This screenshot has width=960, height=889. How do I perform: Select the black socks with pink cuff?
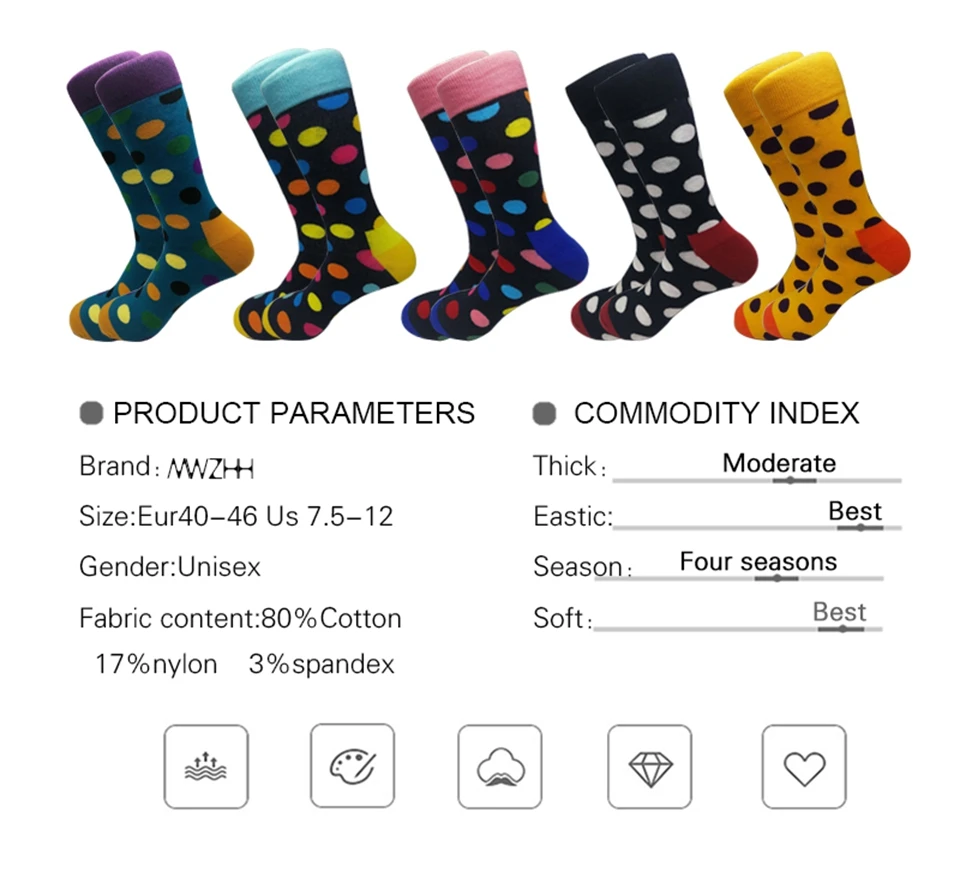click(496, 196)
